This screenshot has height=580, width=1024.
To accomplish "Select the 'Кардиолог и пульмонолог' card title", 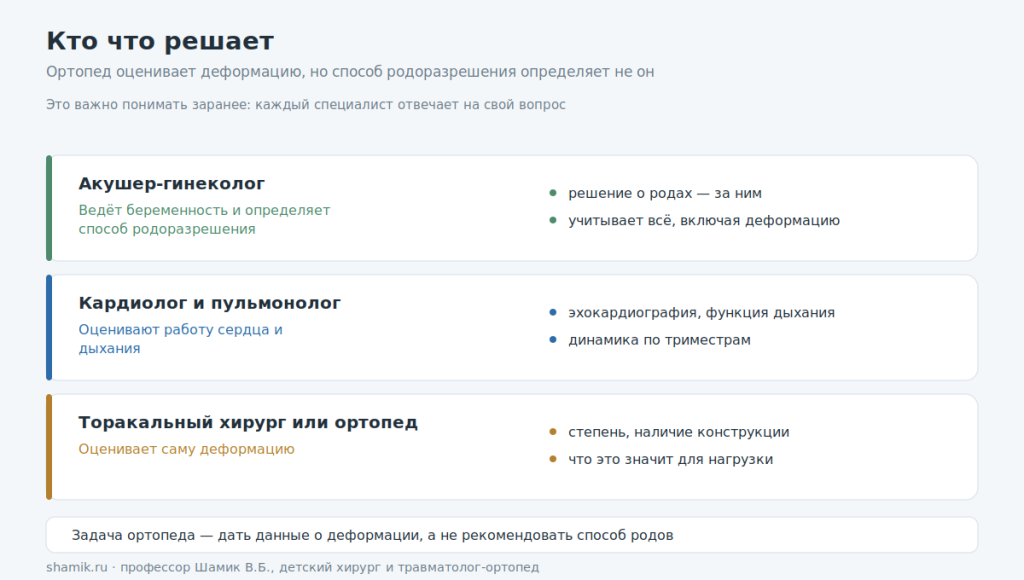I will pyautogui.click(x=210, y=303).
